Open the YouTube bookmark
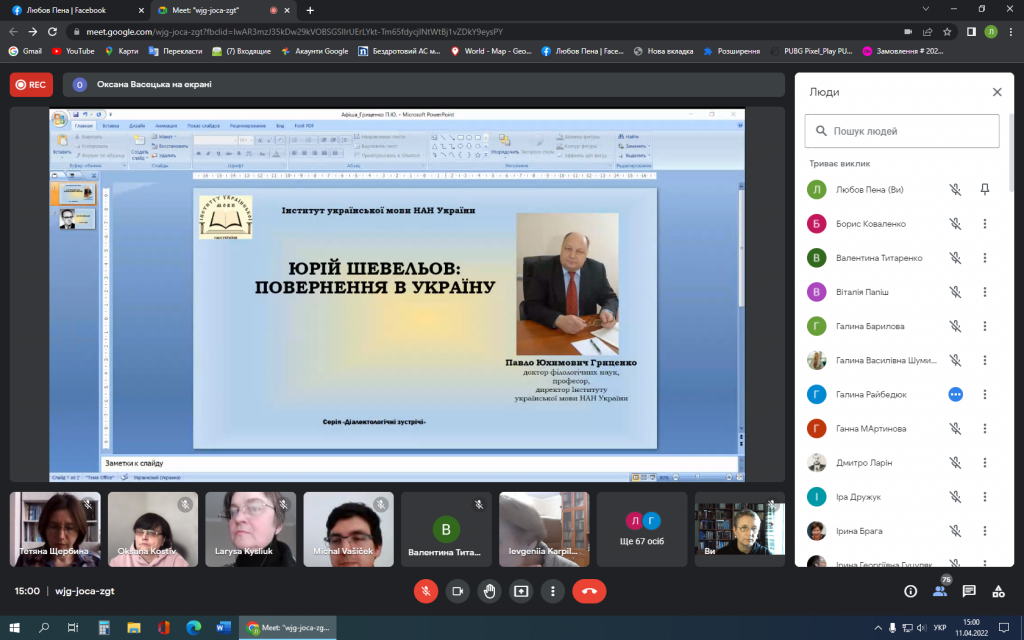 (x=73, y=51)
